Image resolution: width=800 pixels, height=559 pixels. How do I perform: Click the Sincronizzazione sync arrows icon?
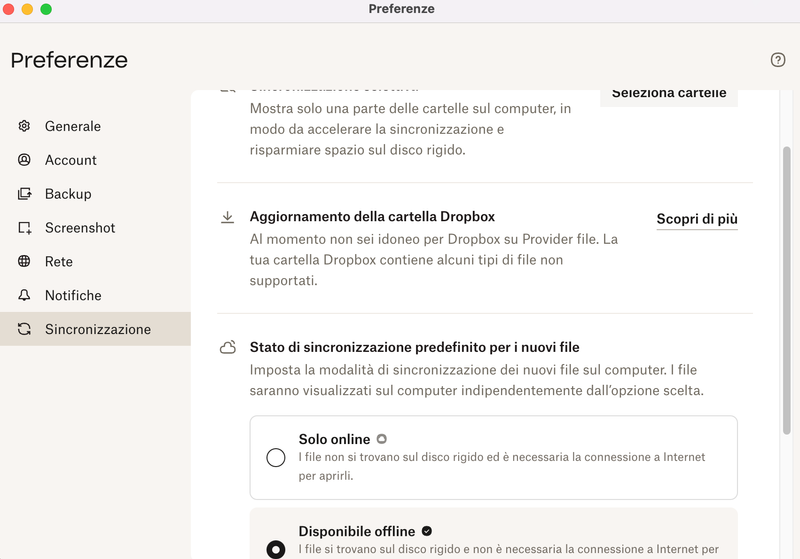tap(25, 330)
